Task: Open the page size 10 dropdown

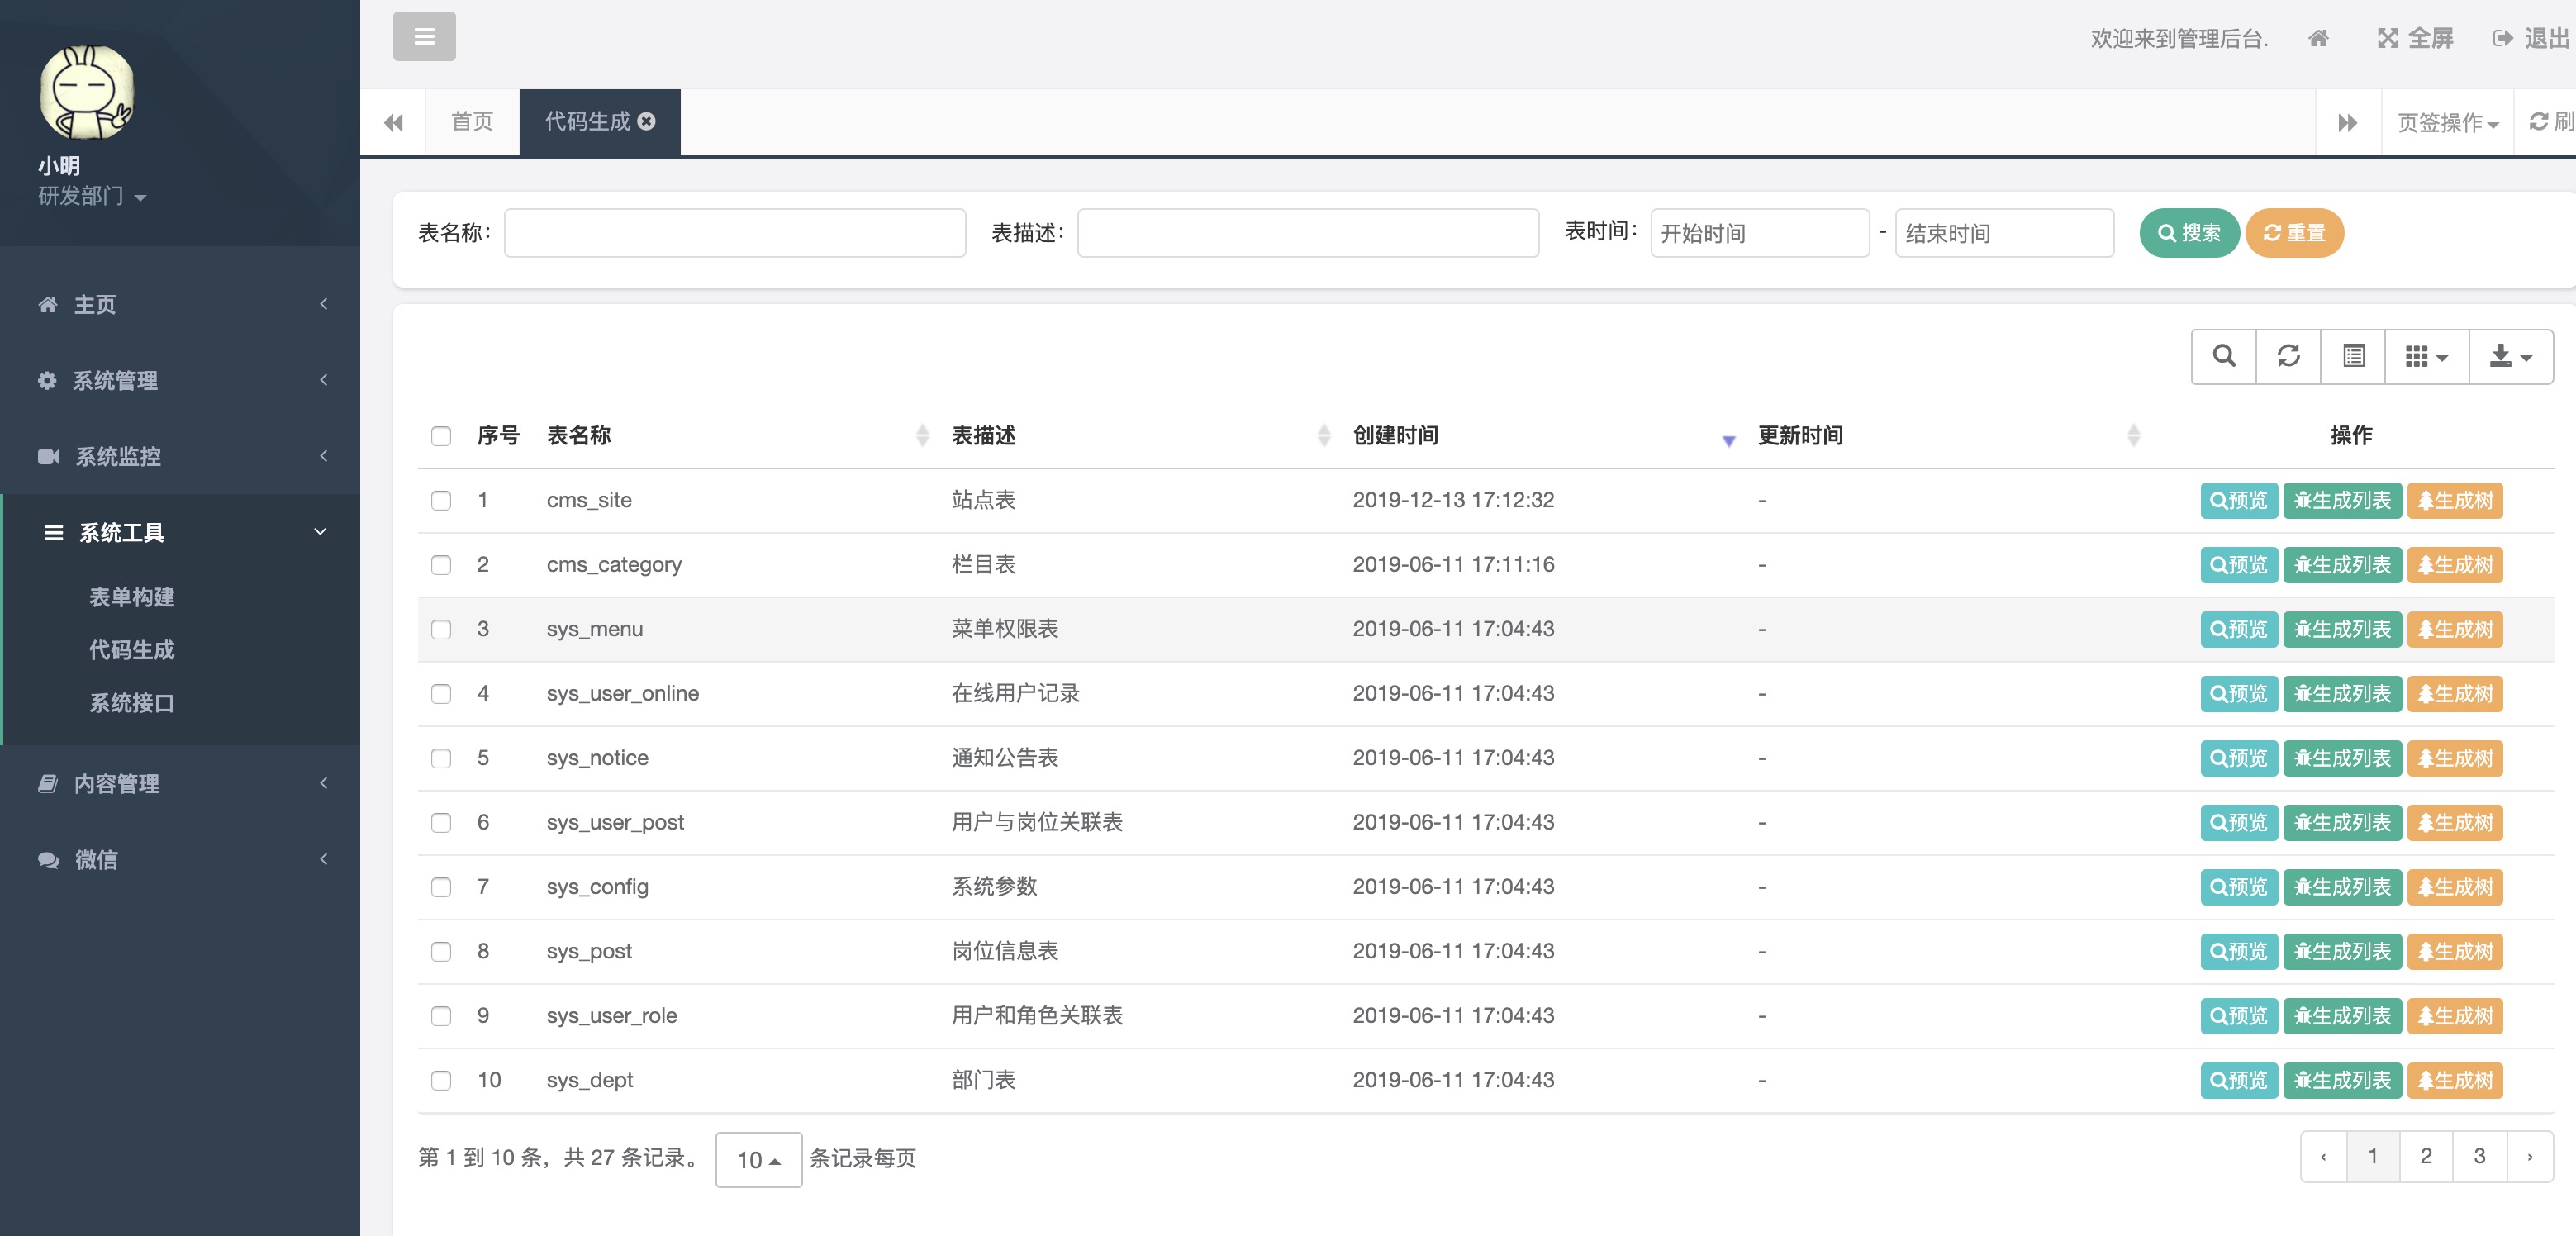Action: click(758, 1159)
